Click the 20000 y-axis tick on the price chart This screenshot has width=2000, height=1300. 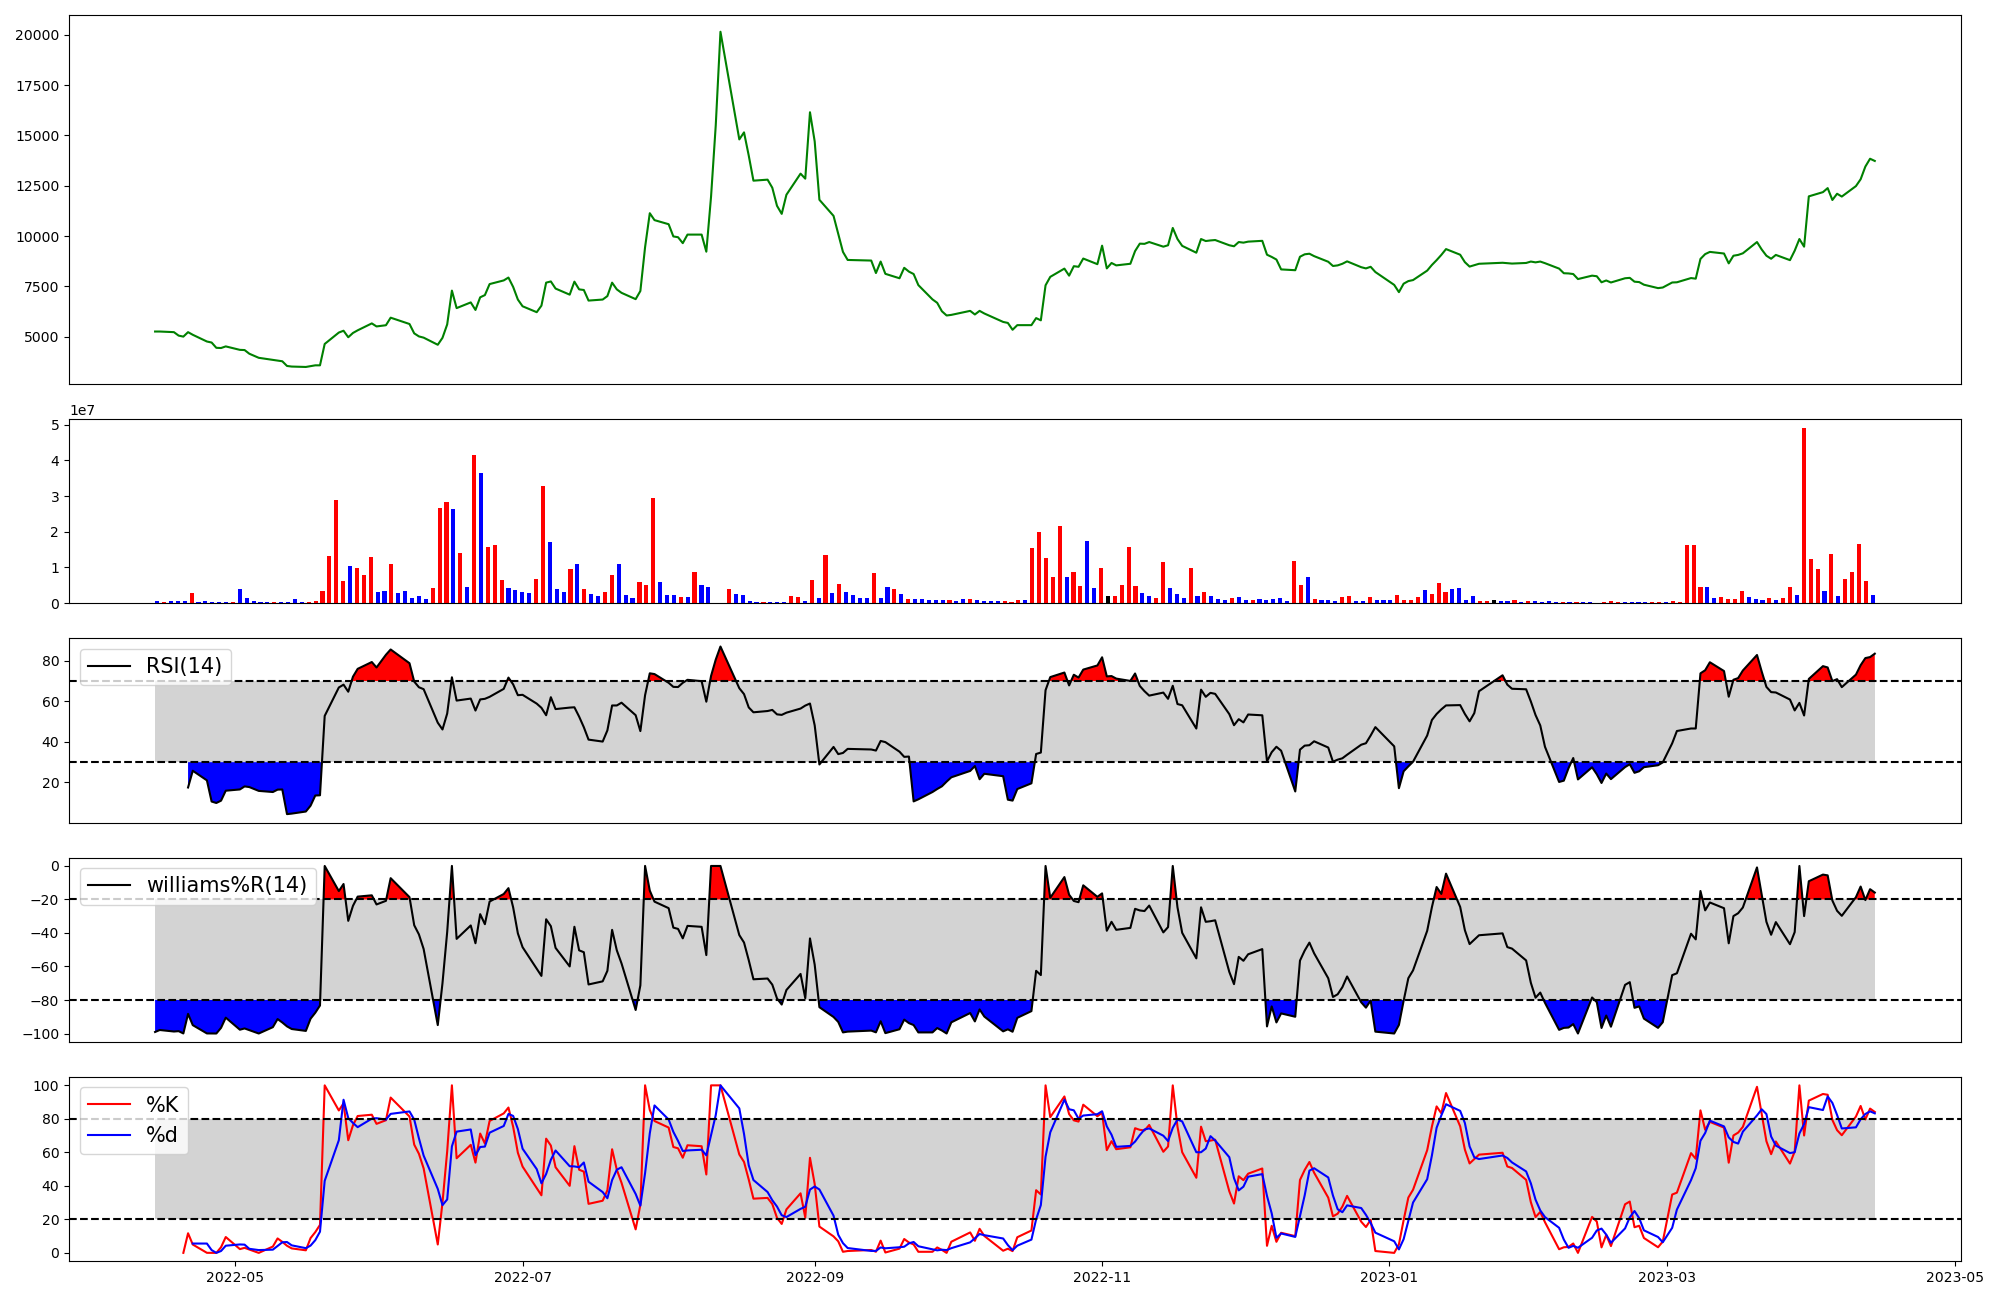click(x=37, y=35)
